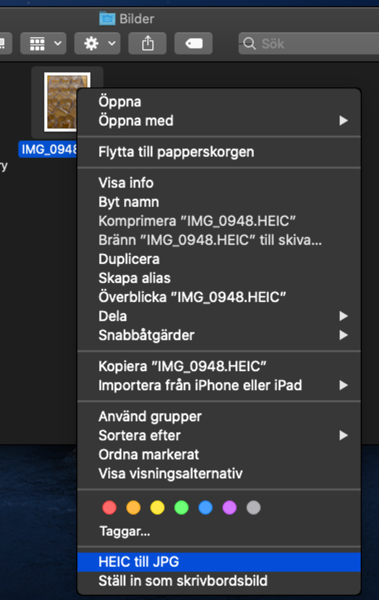The image size is (379, 600).
Task: Select Kopiera "IMG_0948.HEIC"
Action: point(219,366)
